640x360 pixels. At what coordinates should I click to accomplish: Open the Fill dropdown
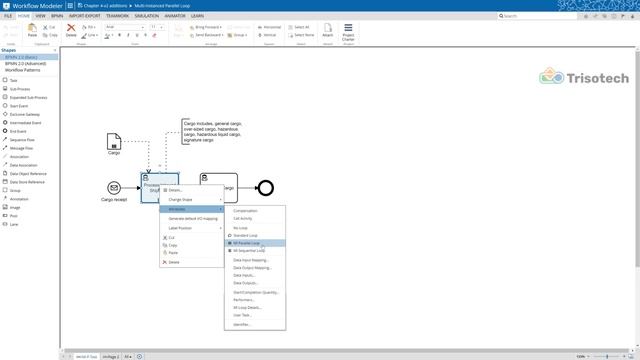click(x=89, y=27)
